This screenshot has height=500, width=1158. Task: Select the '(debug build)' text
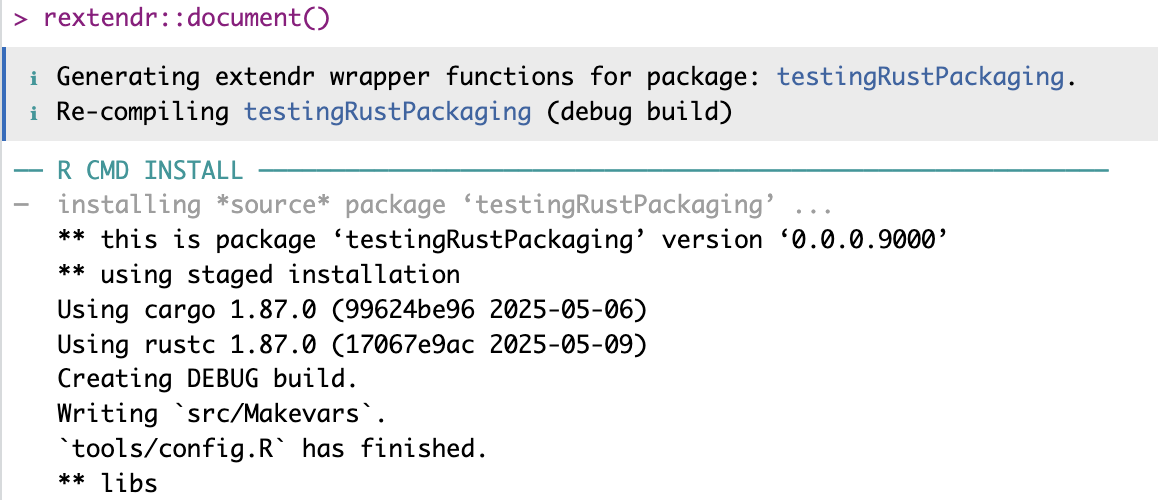(640, 111)
